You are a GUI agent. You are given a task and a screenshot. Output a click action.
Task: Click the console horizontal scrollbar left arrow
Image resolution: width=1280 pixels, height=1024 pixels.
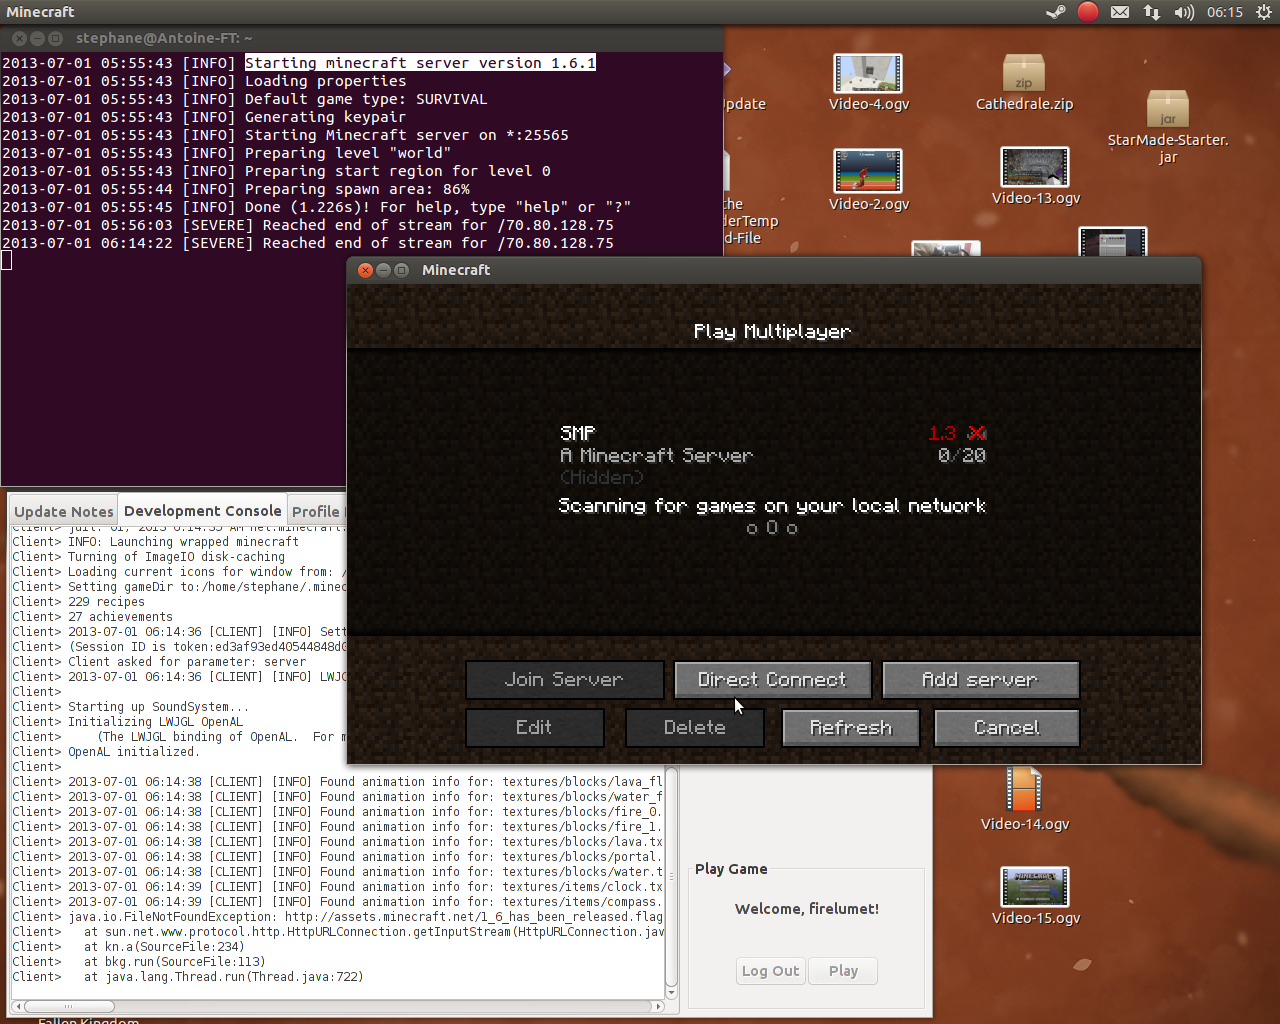(16, 1006)
